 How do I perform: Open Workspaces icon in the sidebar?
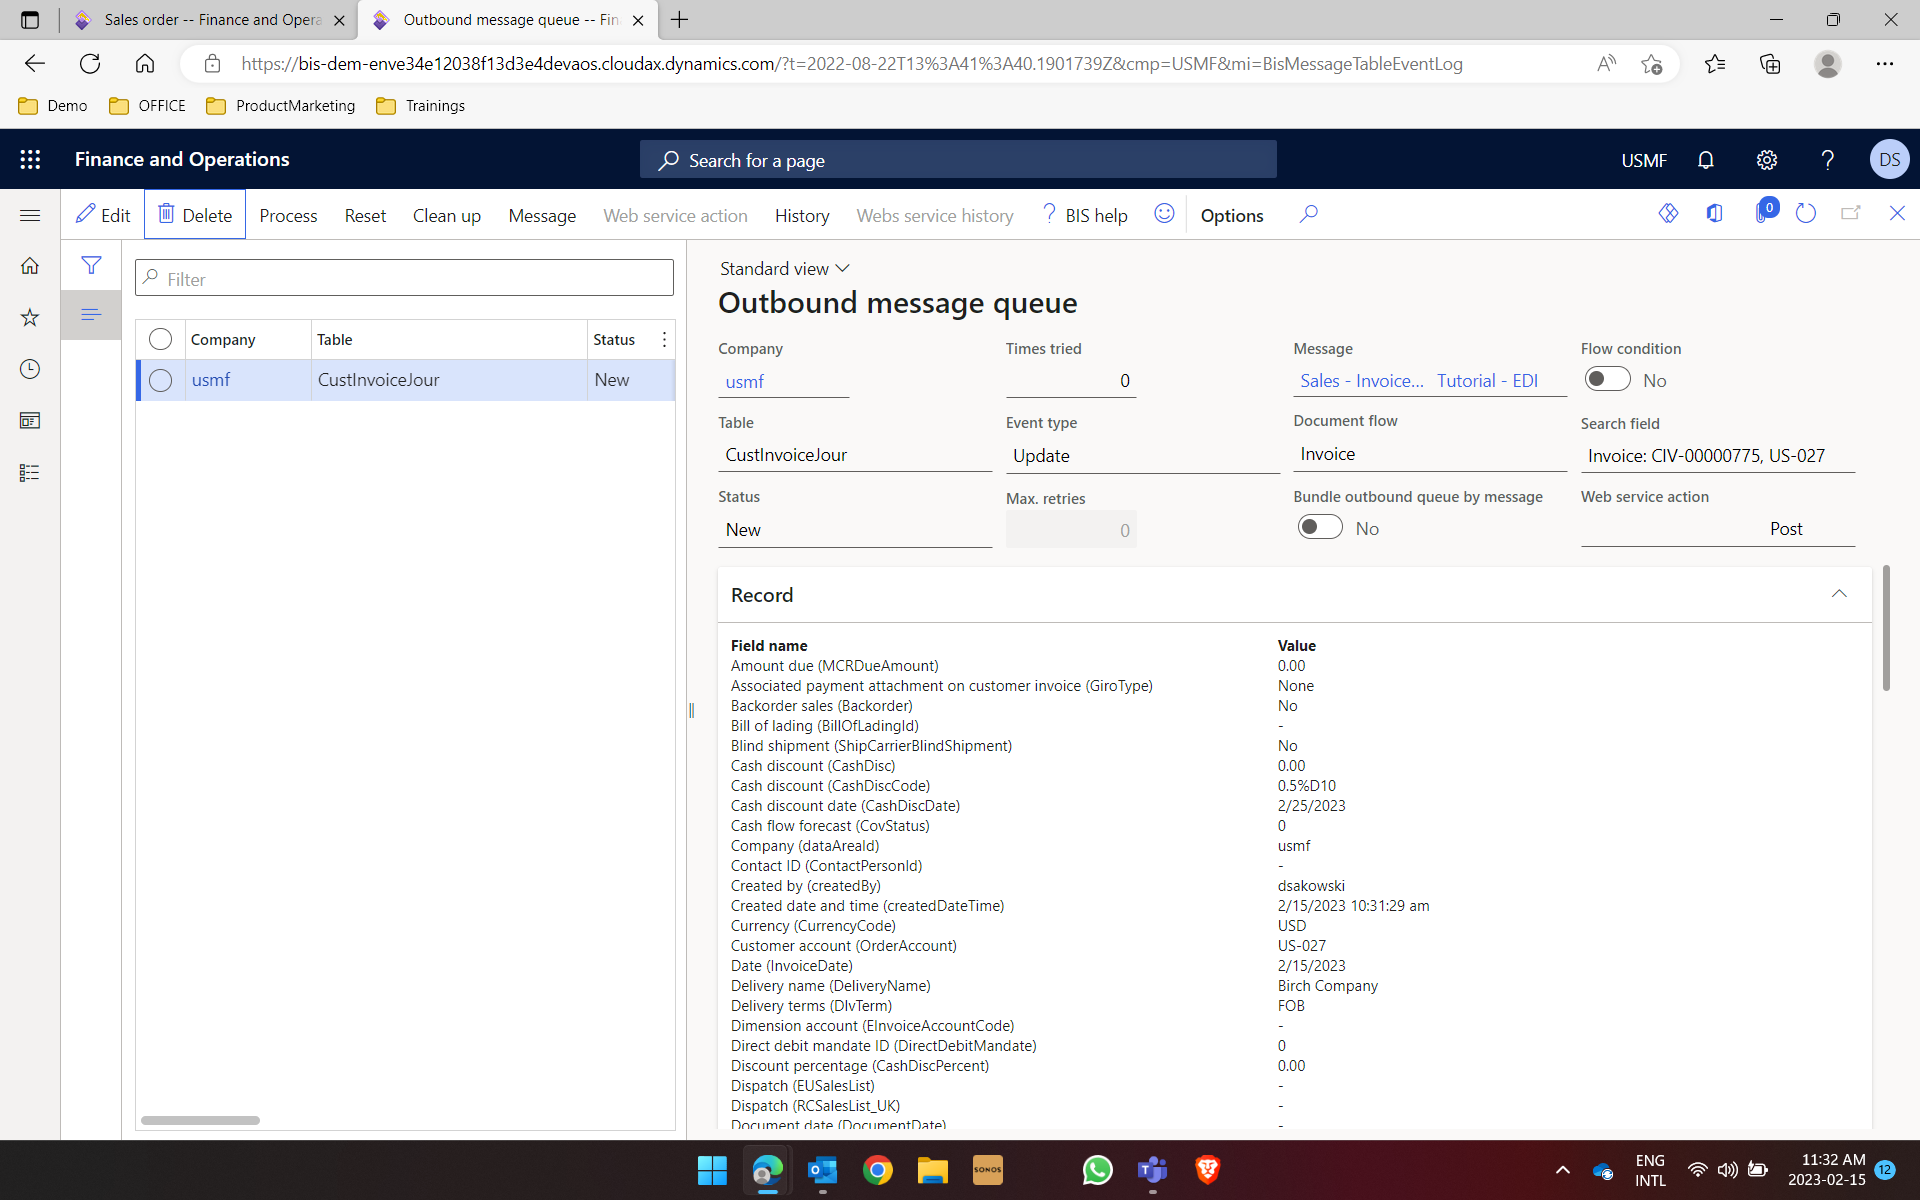point(30,421)
